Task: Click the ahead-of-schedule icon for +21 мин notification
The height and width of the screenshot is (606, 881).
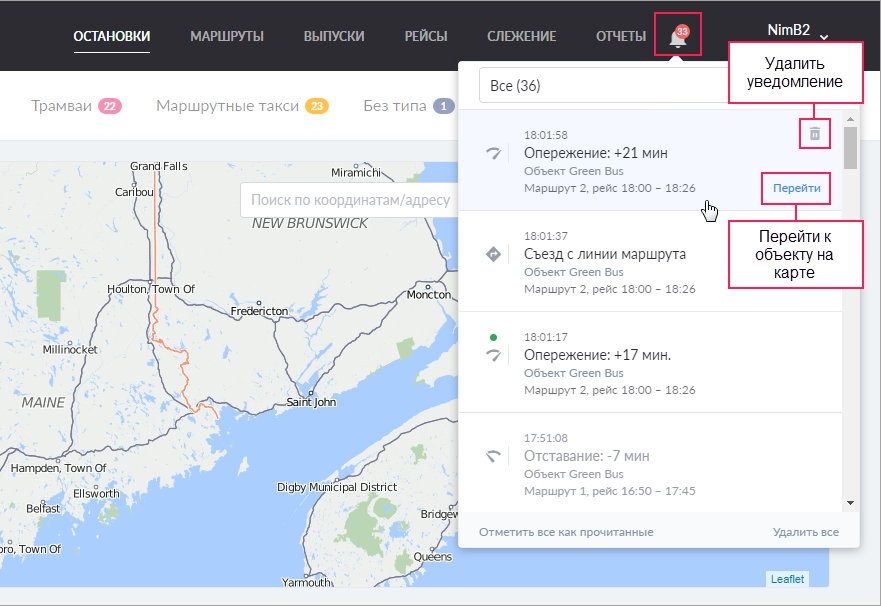Action: tap(493, 153)
